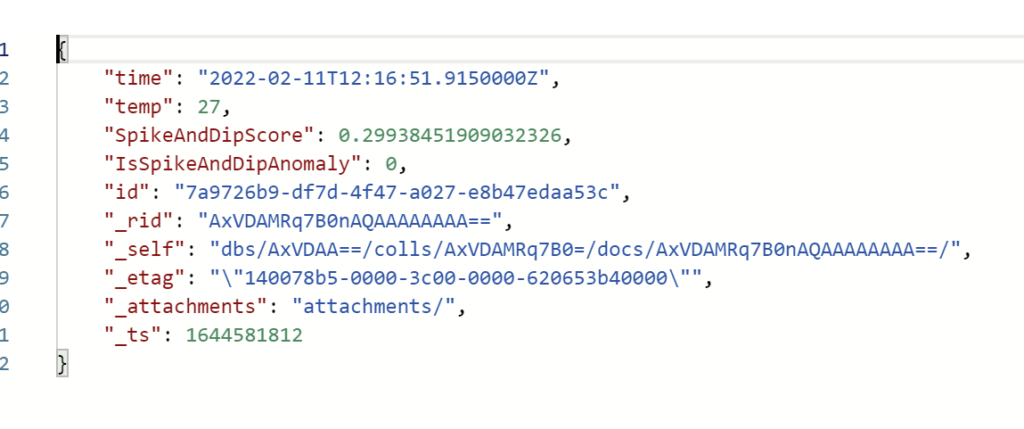The width and height of the screenshot is (1024, 429).
Task: Click the _ts value 1644581812
Action: click(x=244, y=336)
